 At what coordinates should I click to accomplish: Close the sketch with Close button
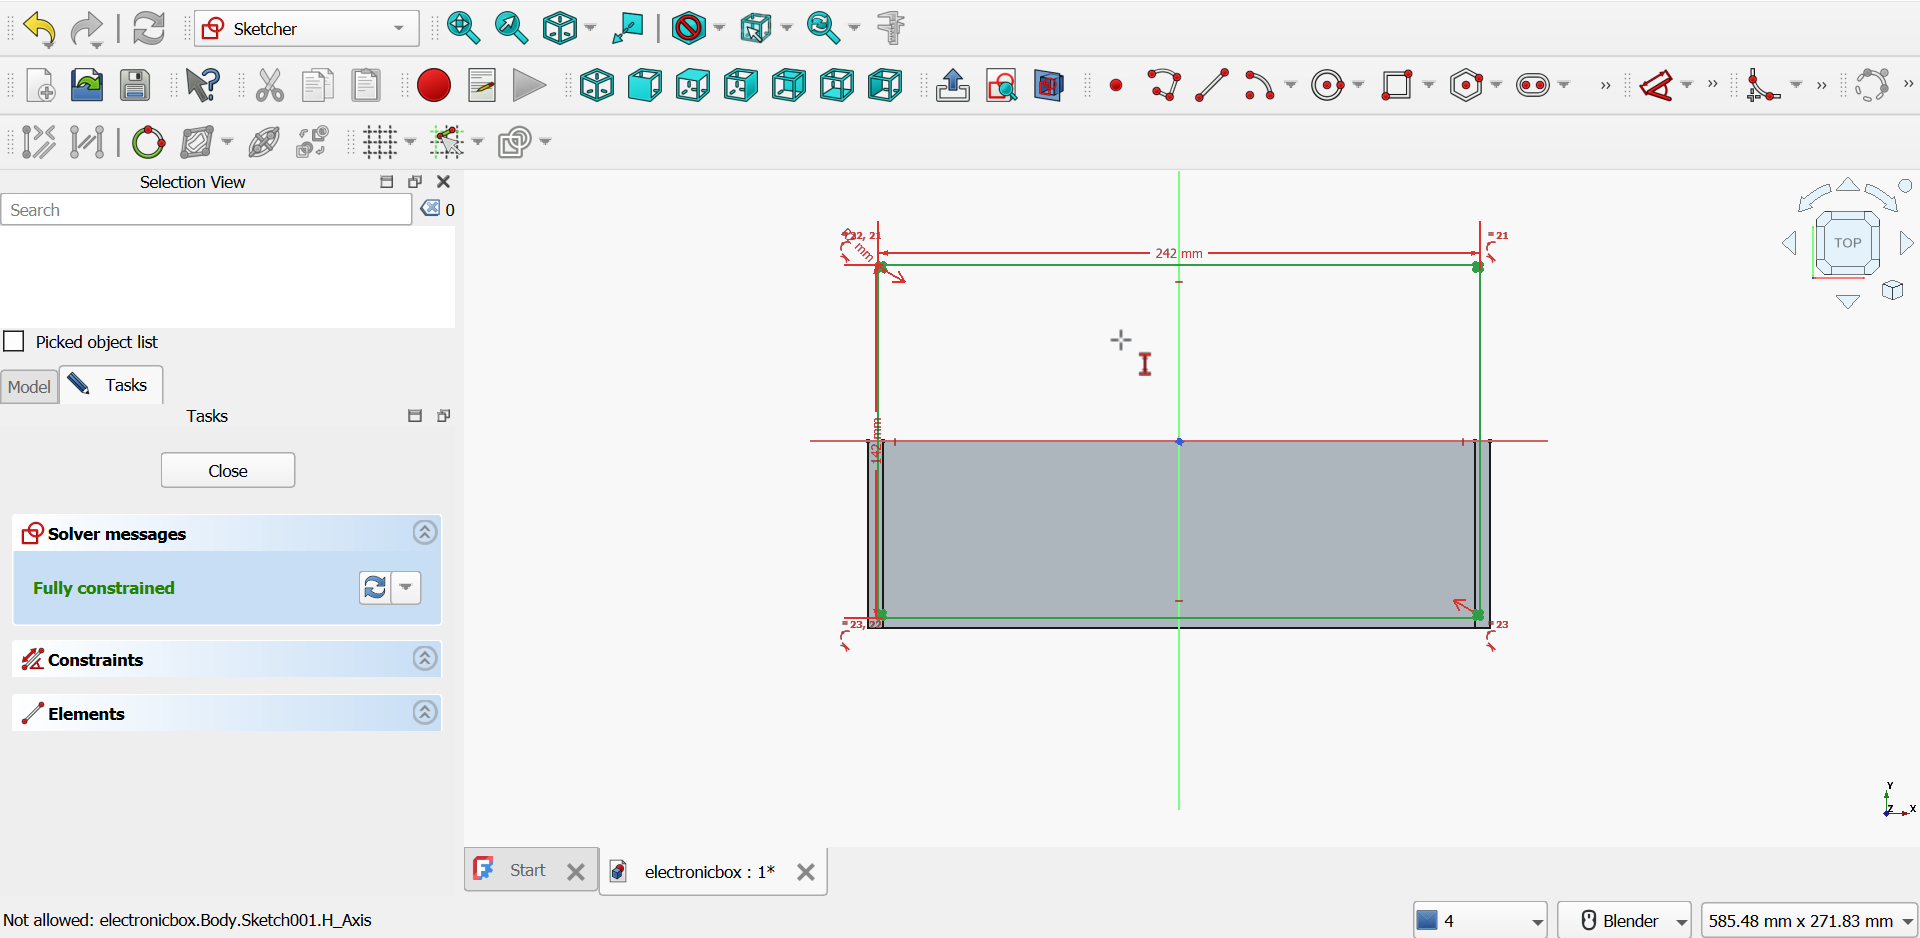228,471
